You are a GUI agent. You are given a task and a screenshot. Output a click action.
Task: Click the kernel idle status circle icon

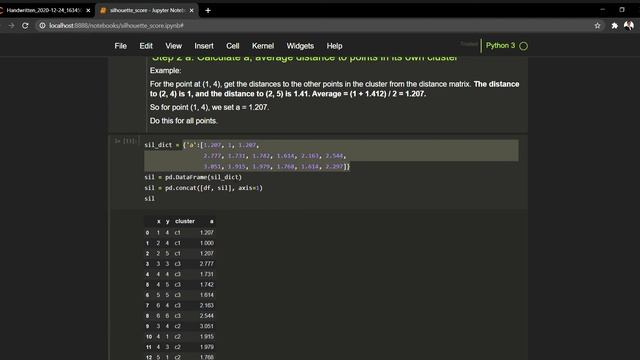(524, 46)
